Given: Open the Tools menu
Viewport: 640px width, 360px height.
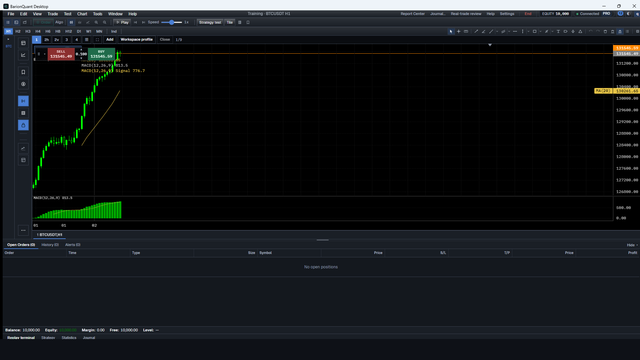Looking at the screenshot, I should [97, 14].
